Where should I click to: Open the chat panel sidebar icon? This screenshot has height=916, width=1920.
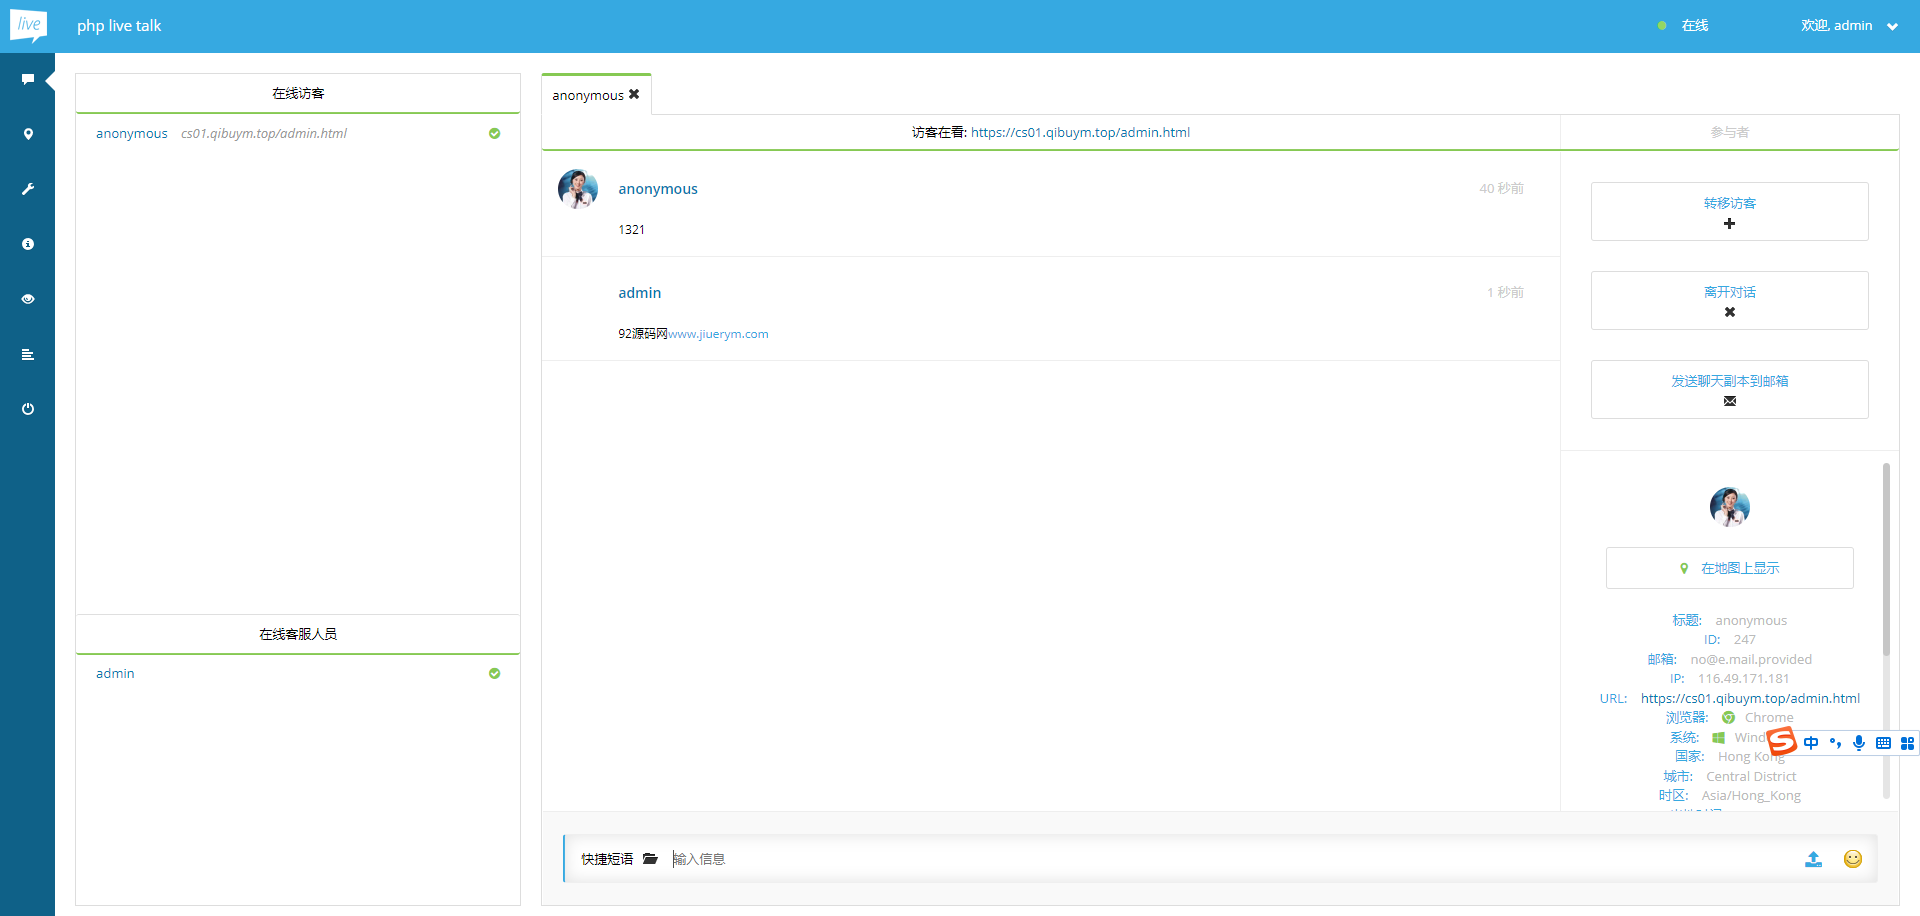pos(28,79)
